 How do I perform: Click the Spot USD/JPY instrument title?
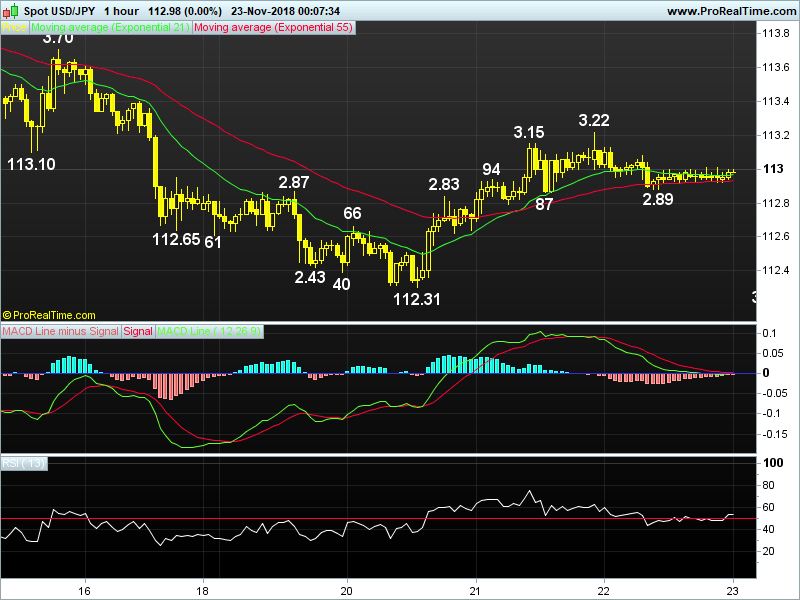tap(60, 11)
